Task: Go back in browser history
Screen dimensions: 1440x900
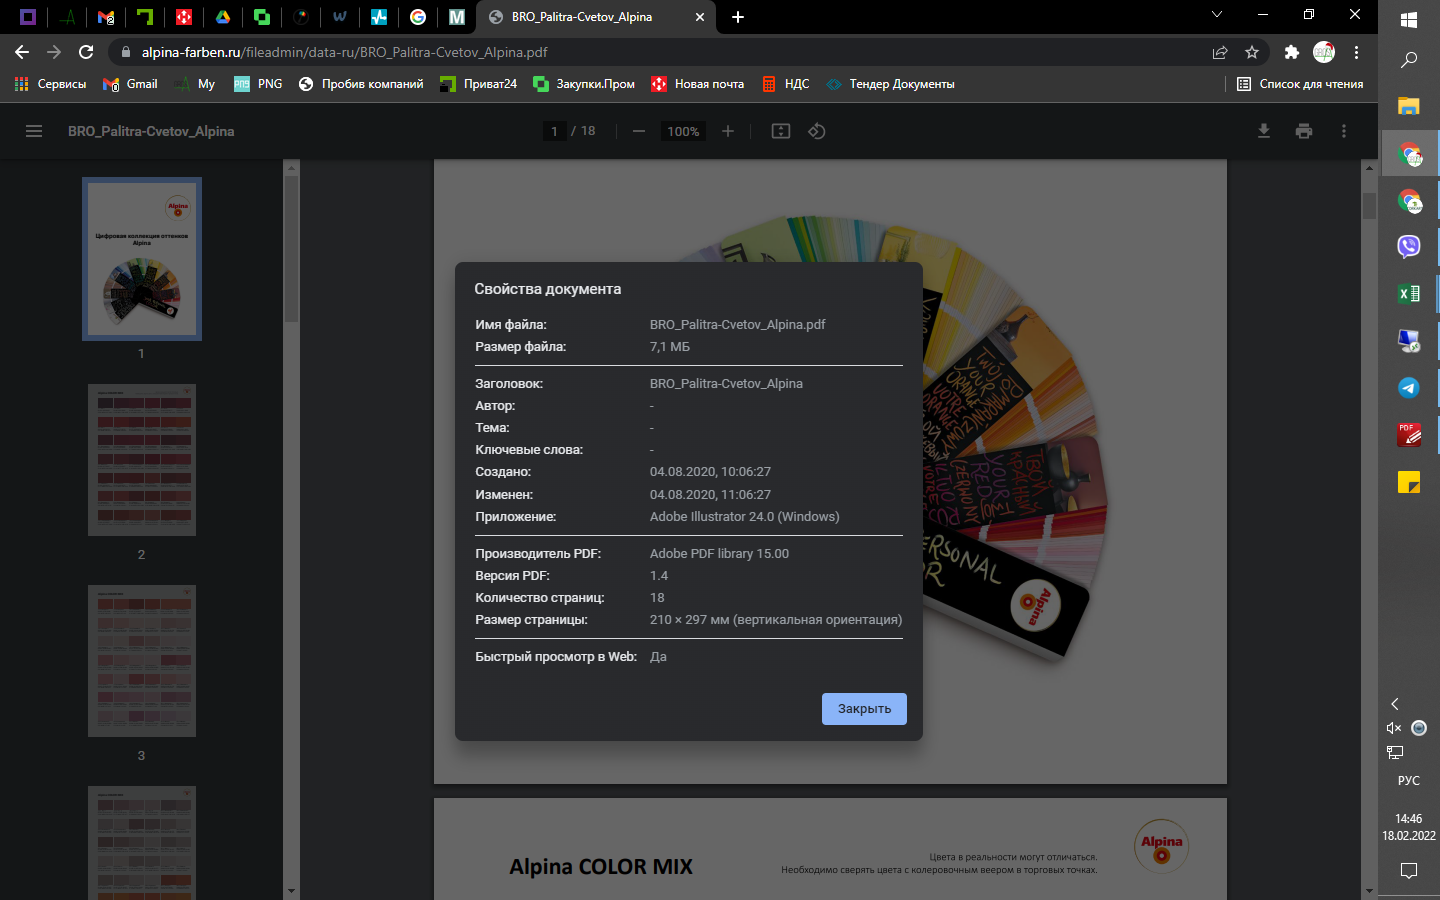Action: point(22,52)
